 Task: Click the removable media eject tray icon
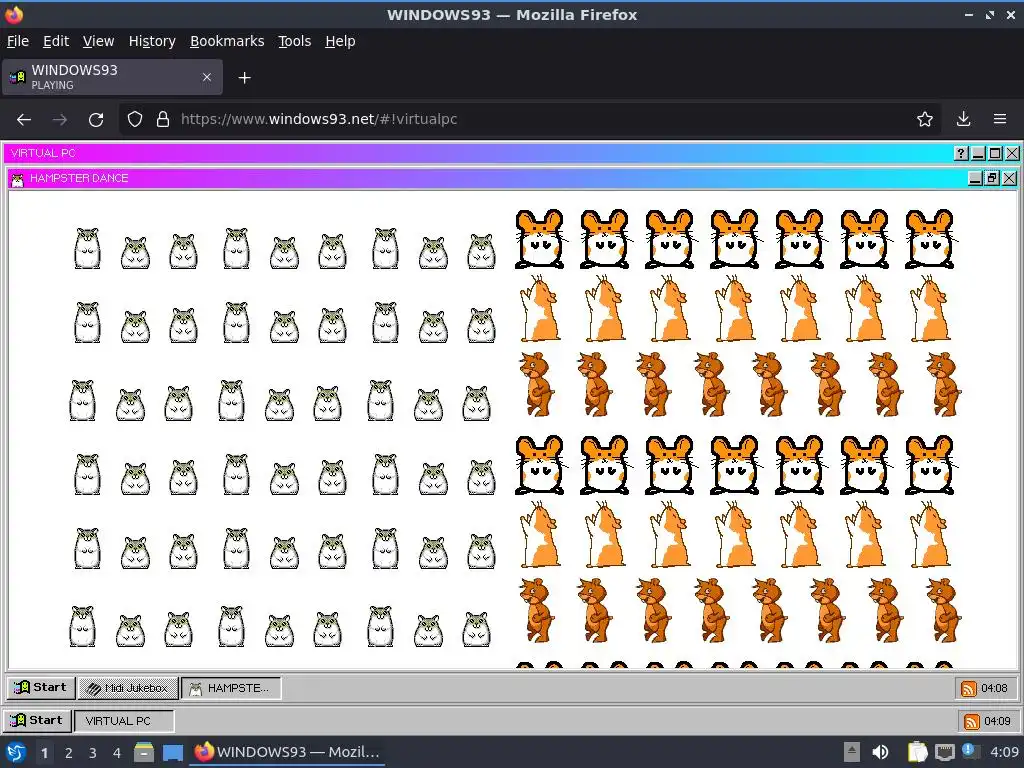[852, 752]
